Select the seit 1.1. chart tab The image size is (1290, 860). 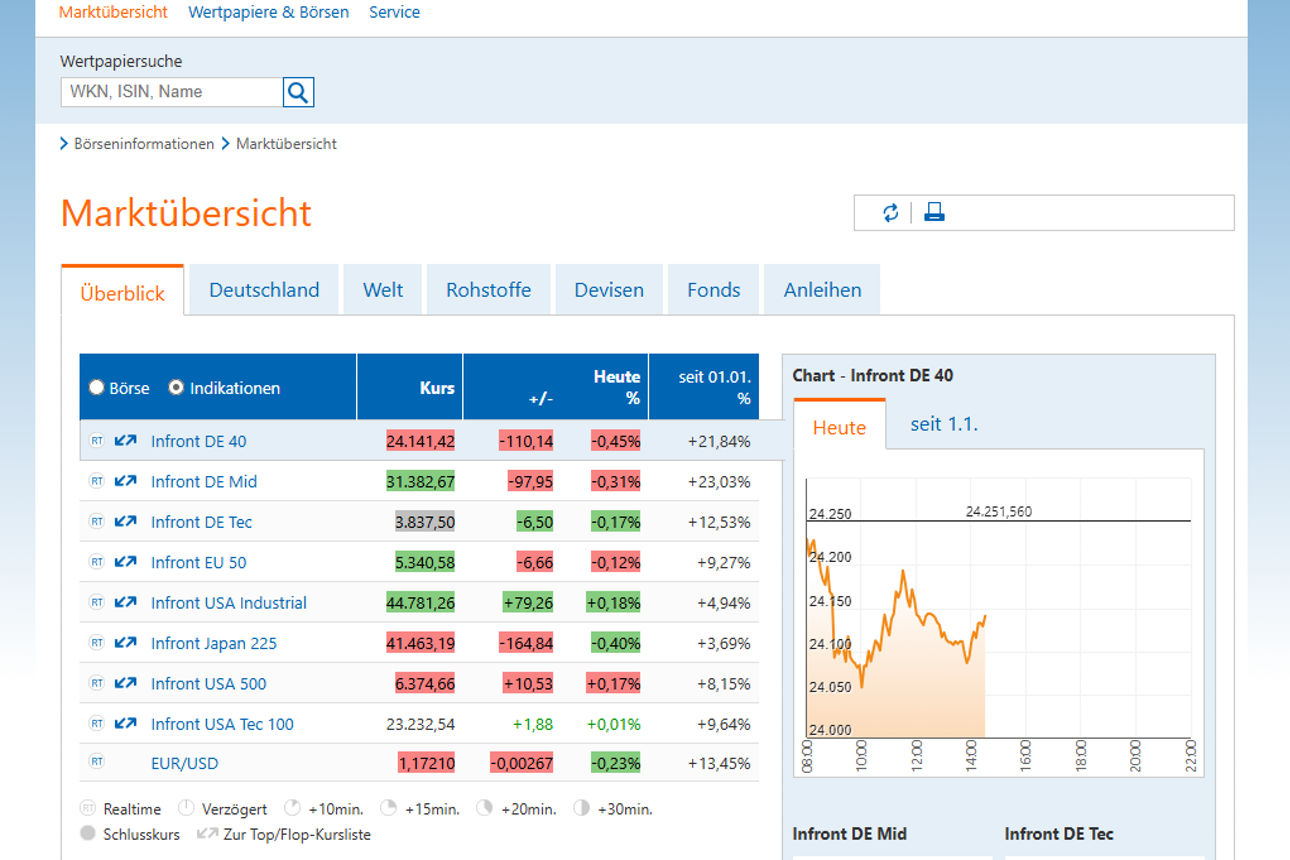click(x=944, y=424)
